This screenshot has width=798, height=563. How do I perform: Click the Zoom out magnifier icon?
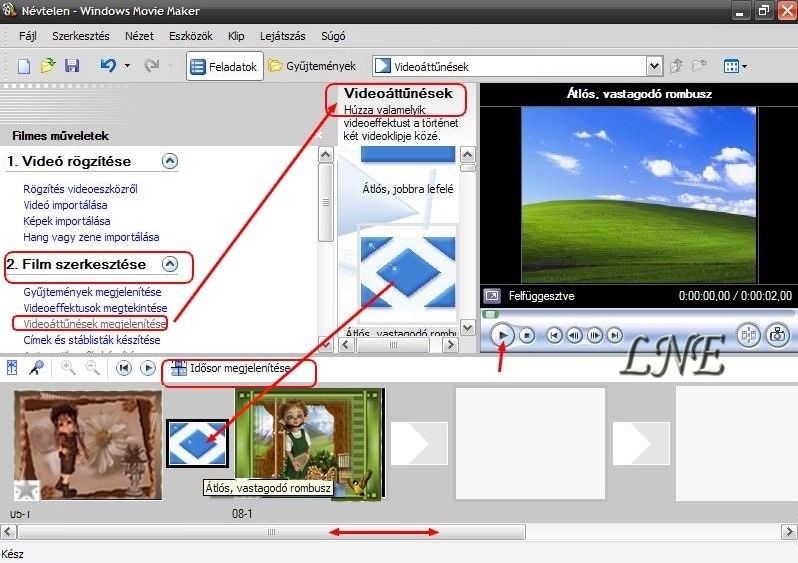tap(92, 368)
